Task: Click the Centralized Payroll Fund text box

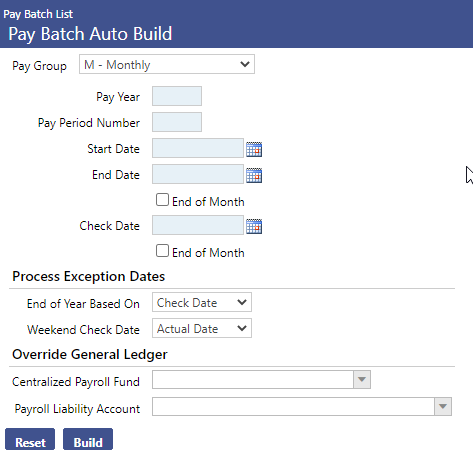Action: pyautogui.click(x=253, y=380)
